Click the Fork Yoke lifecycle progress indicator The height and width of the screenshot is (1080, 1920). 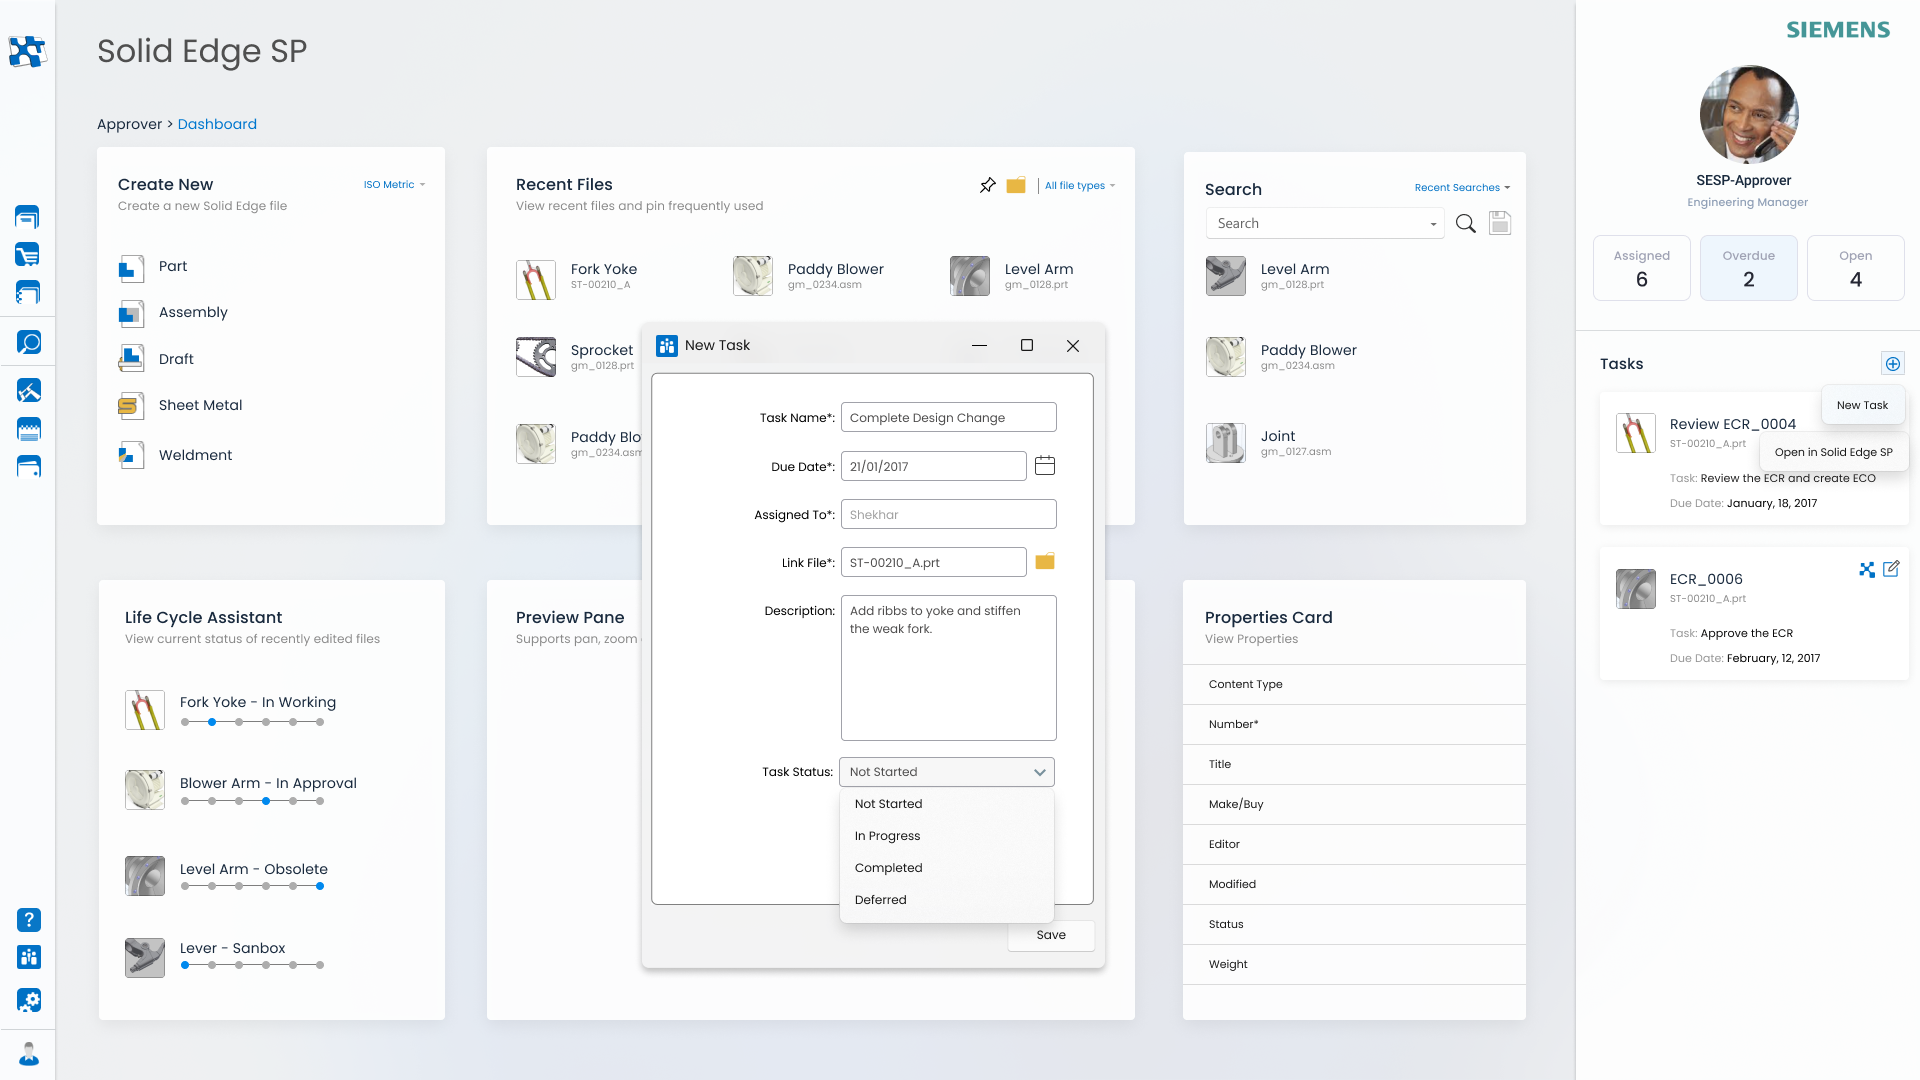tap(252, 722)
